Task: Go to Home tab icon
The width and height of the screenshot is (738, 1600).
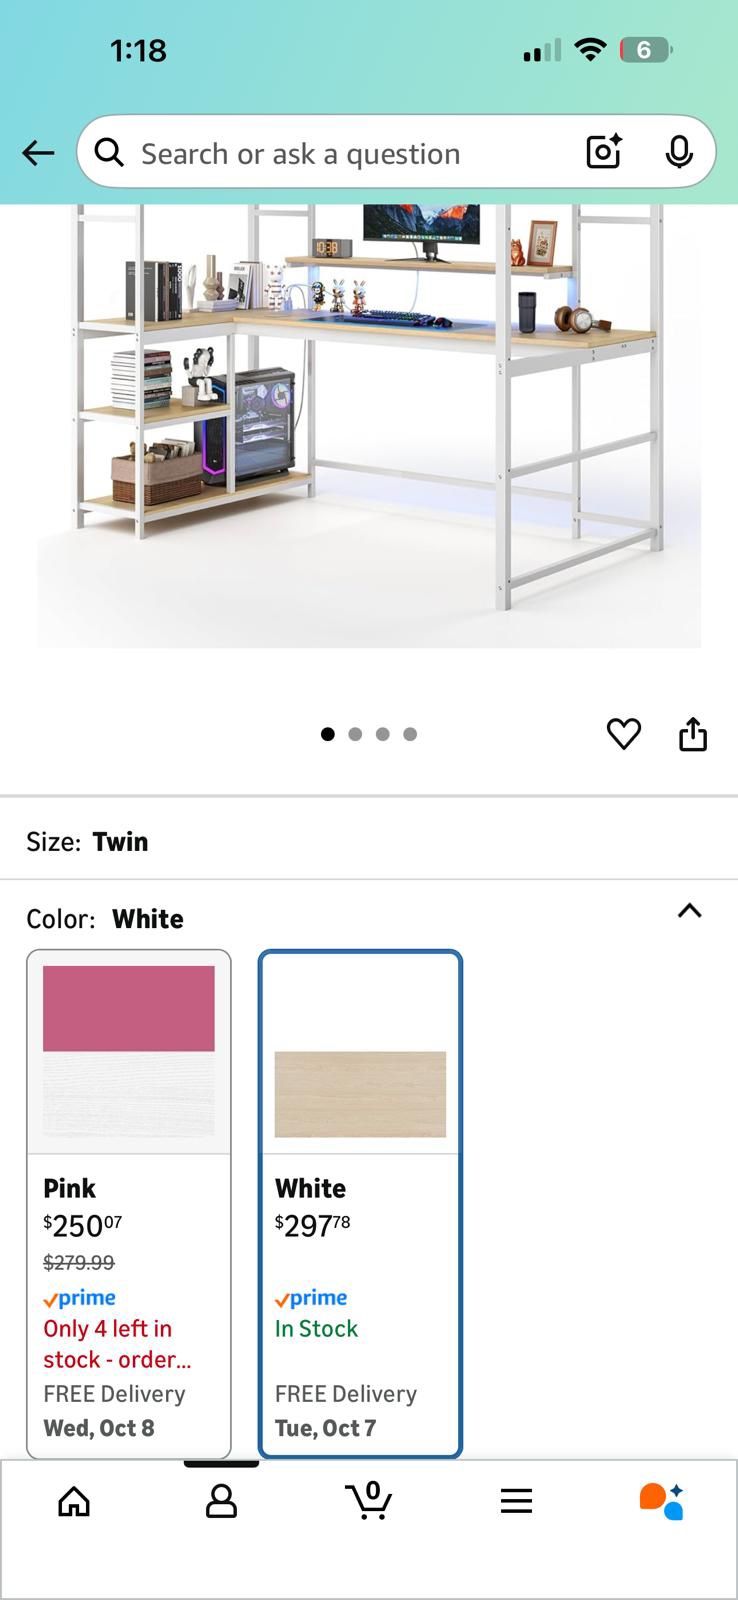Action: point(74,1501)
